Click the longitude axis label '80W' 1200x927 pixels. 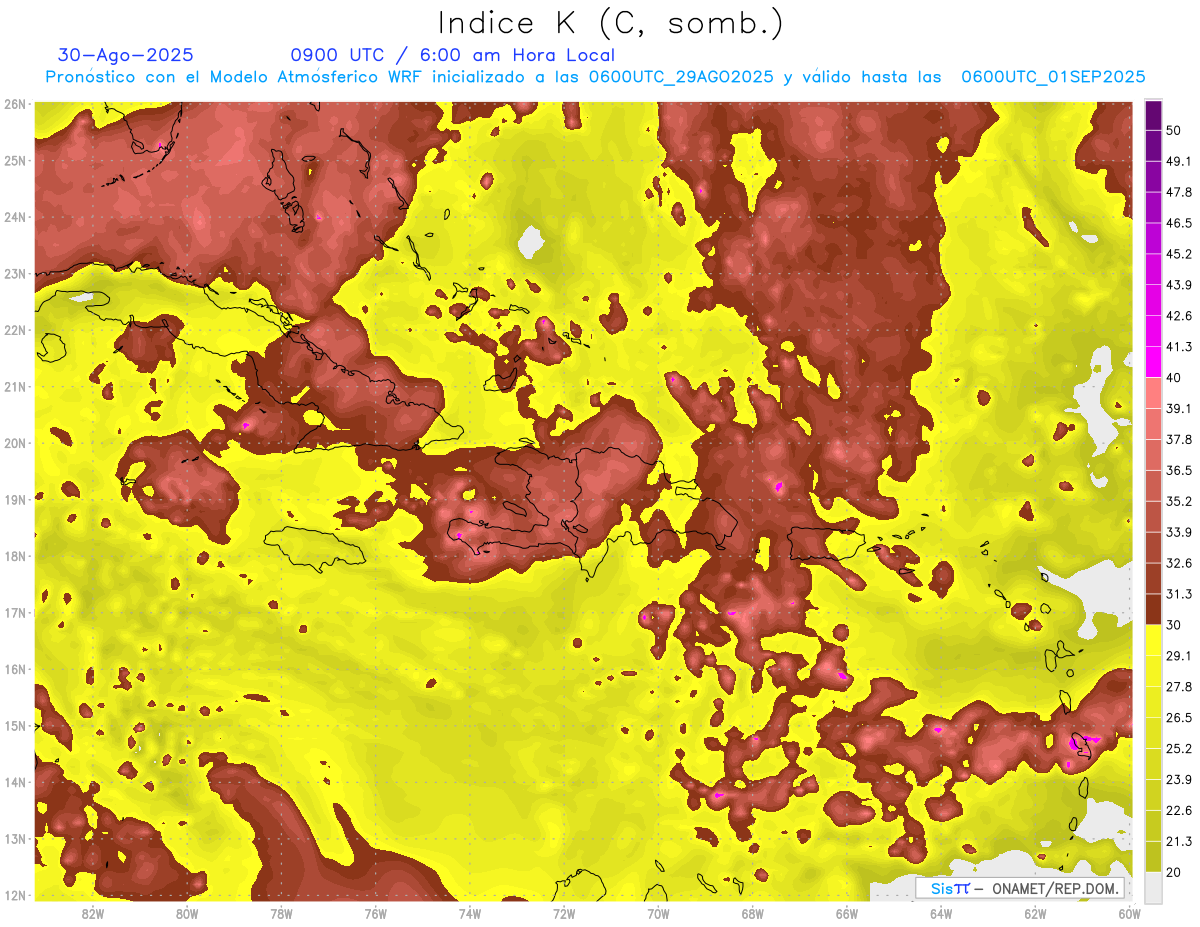point(187,913)
